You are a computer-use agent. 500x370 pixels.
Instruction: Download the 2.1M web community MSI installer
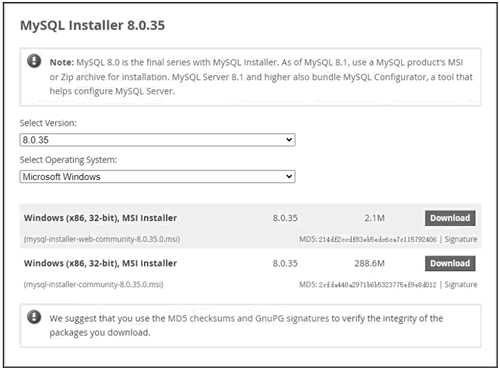click(x=450, y=218)
